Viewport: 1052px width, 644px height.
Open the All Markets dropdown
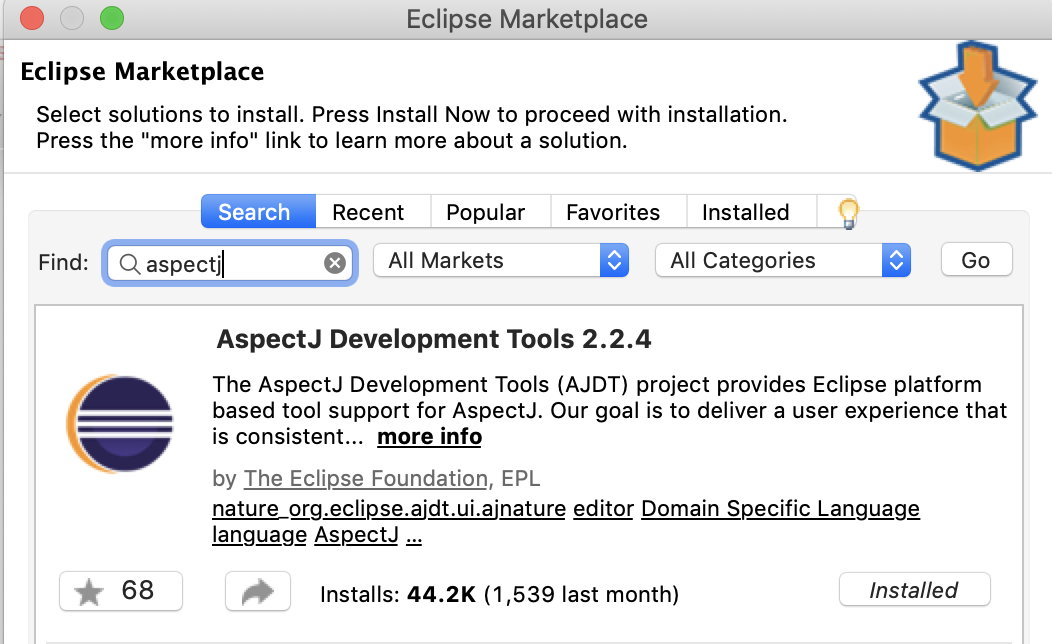pyautogui.click(x=500, y=261)
